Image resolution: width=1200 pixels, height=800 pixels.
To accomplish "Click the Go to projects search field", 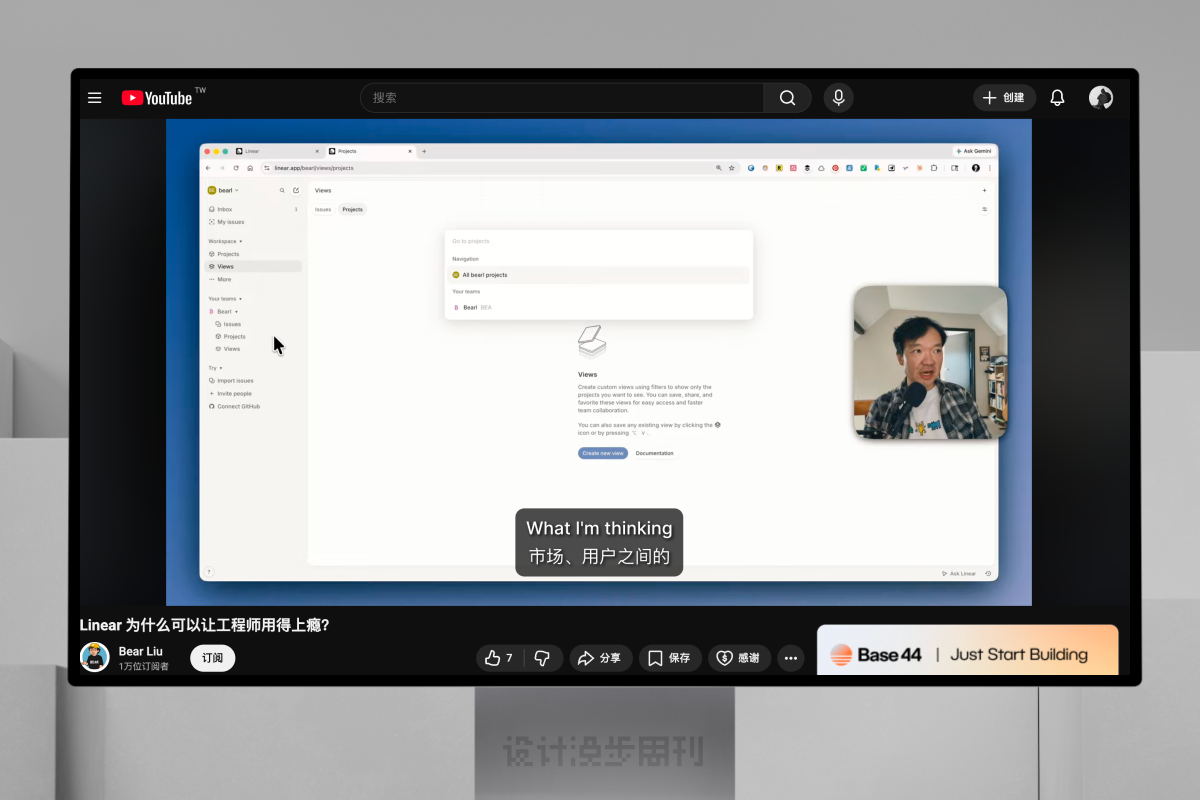I will tap(598, 241).
